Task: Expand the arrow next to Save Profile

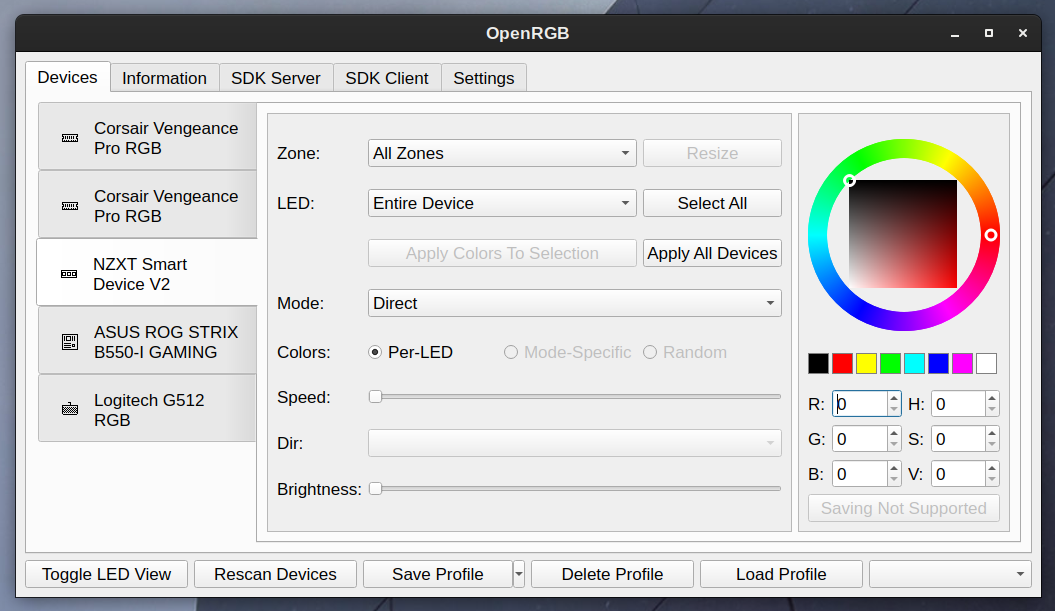Action: click(x=518, y=573)
